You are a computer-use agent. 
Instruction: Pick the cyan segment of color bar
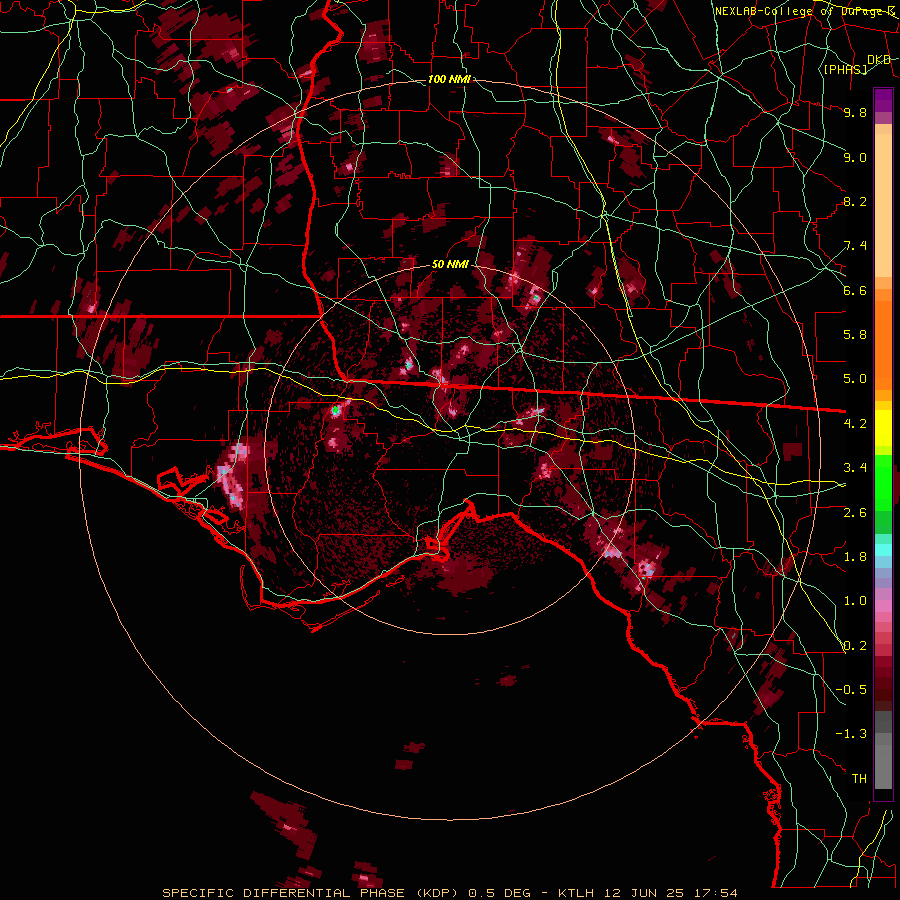tap(883, 550)
